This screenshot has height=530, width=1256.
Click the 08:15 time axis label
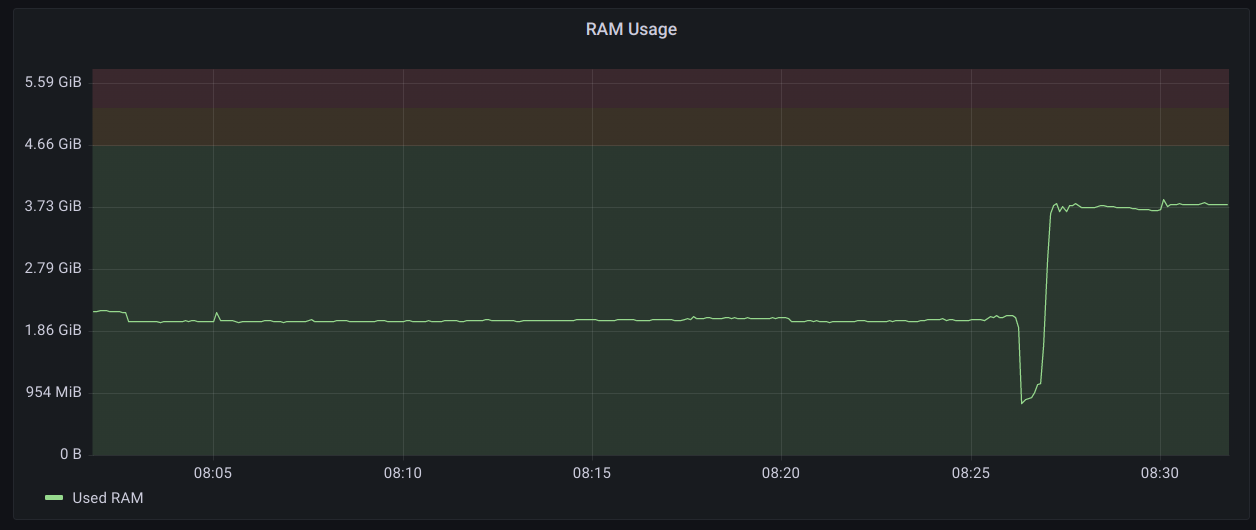591,472
